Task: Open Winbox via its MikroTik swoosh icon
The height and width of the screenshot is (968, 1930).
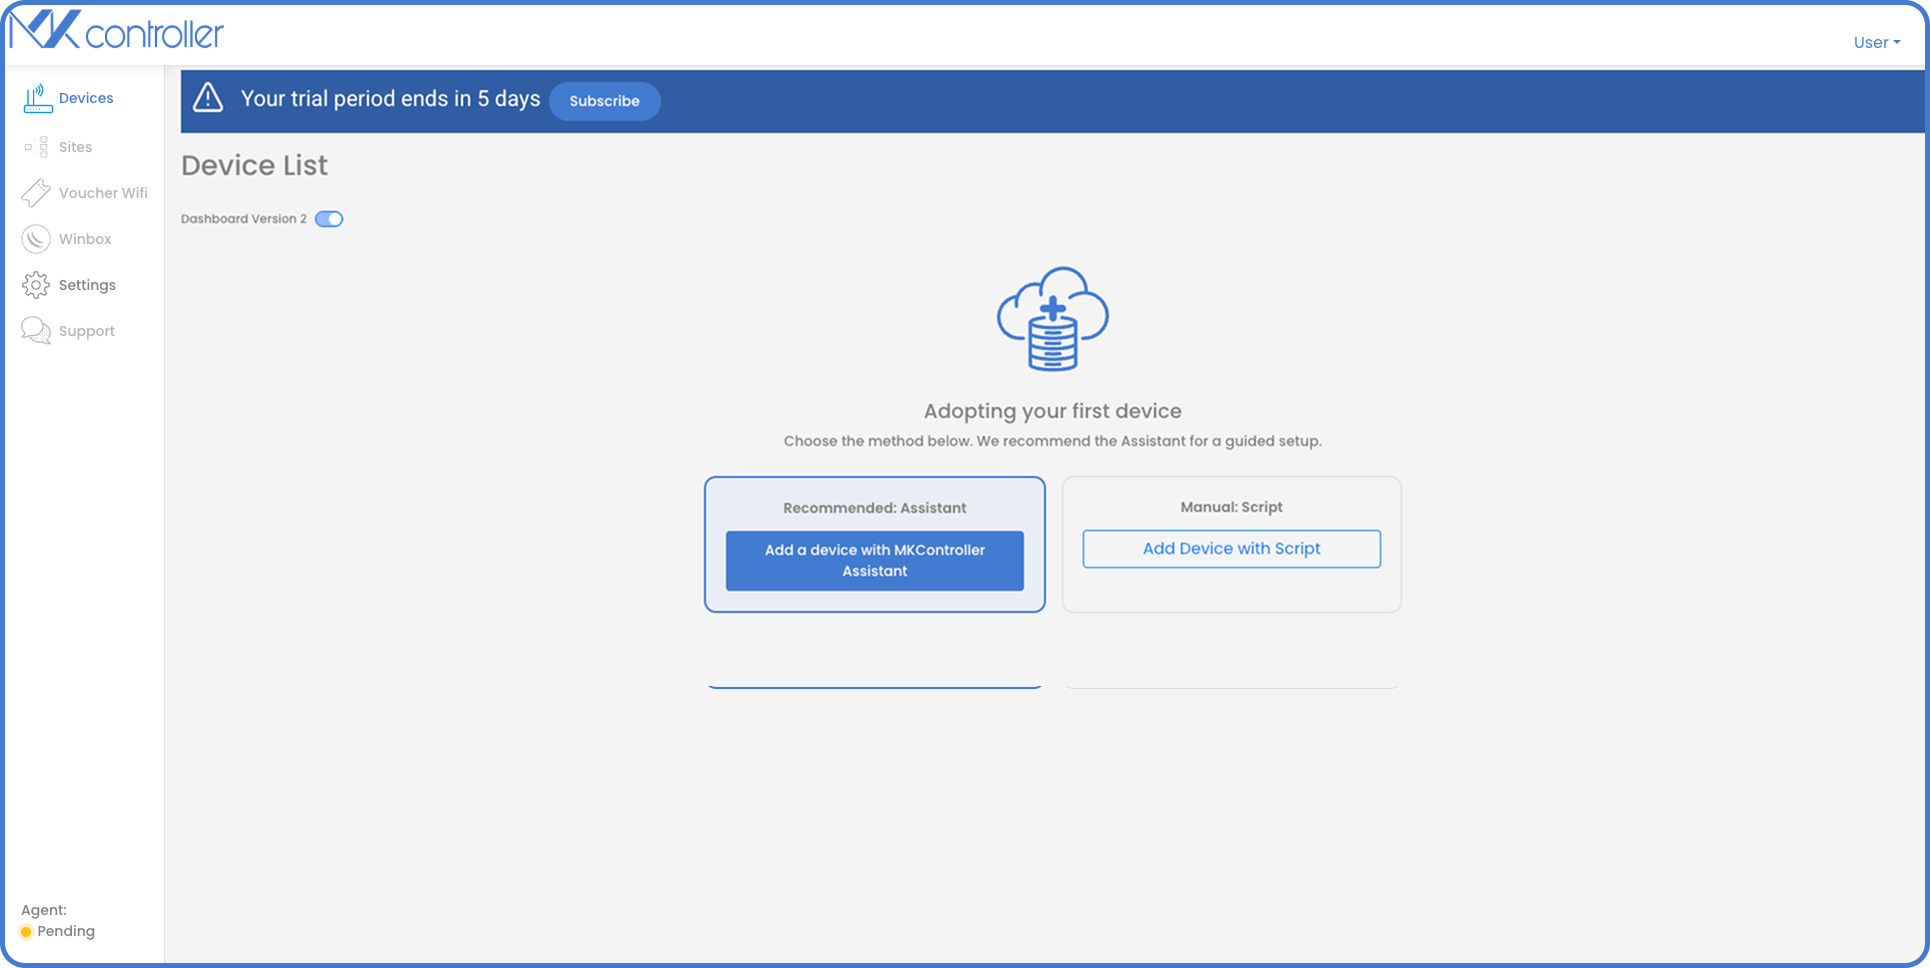Action: click(36, 238)
